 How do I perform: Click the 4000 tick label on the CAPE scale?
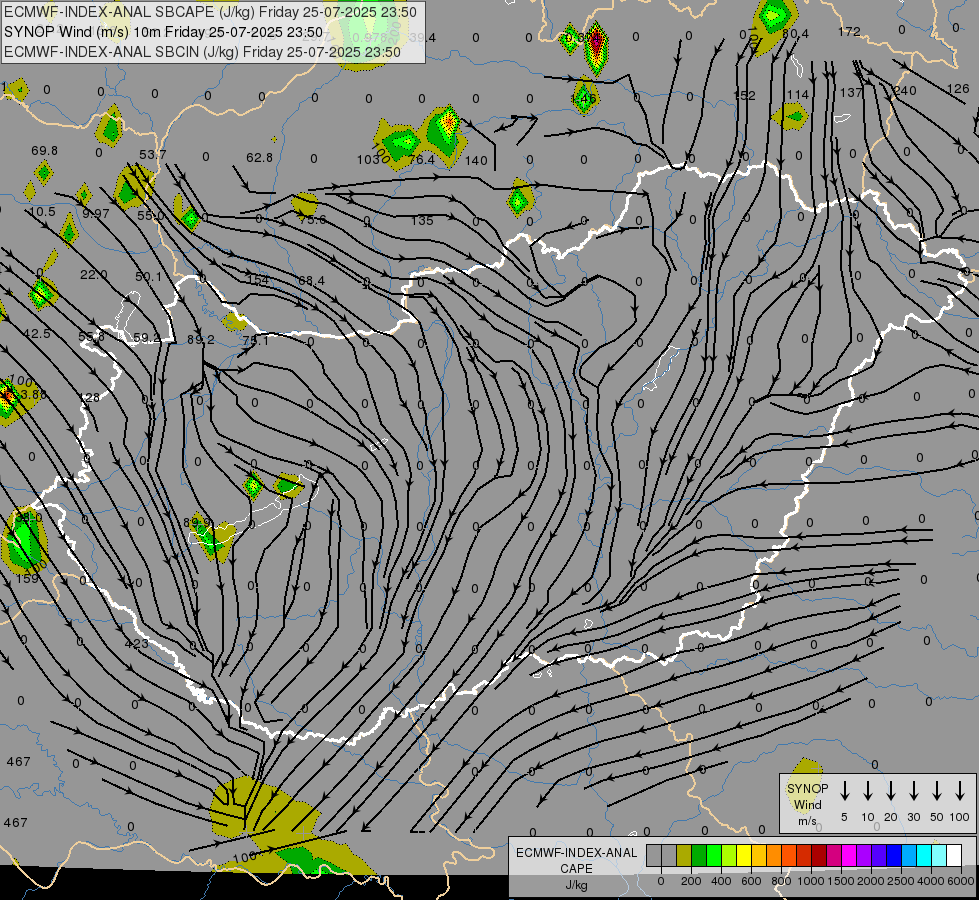[930, 881]
